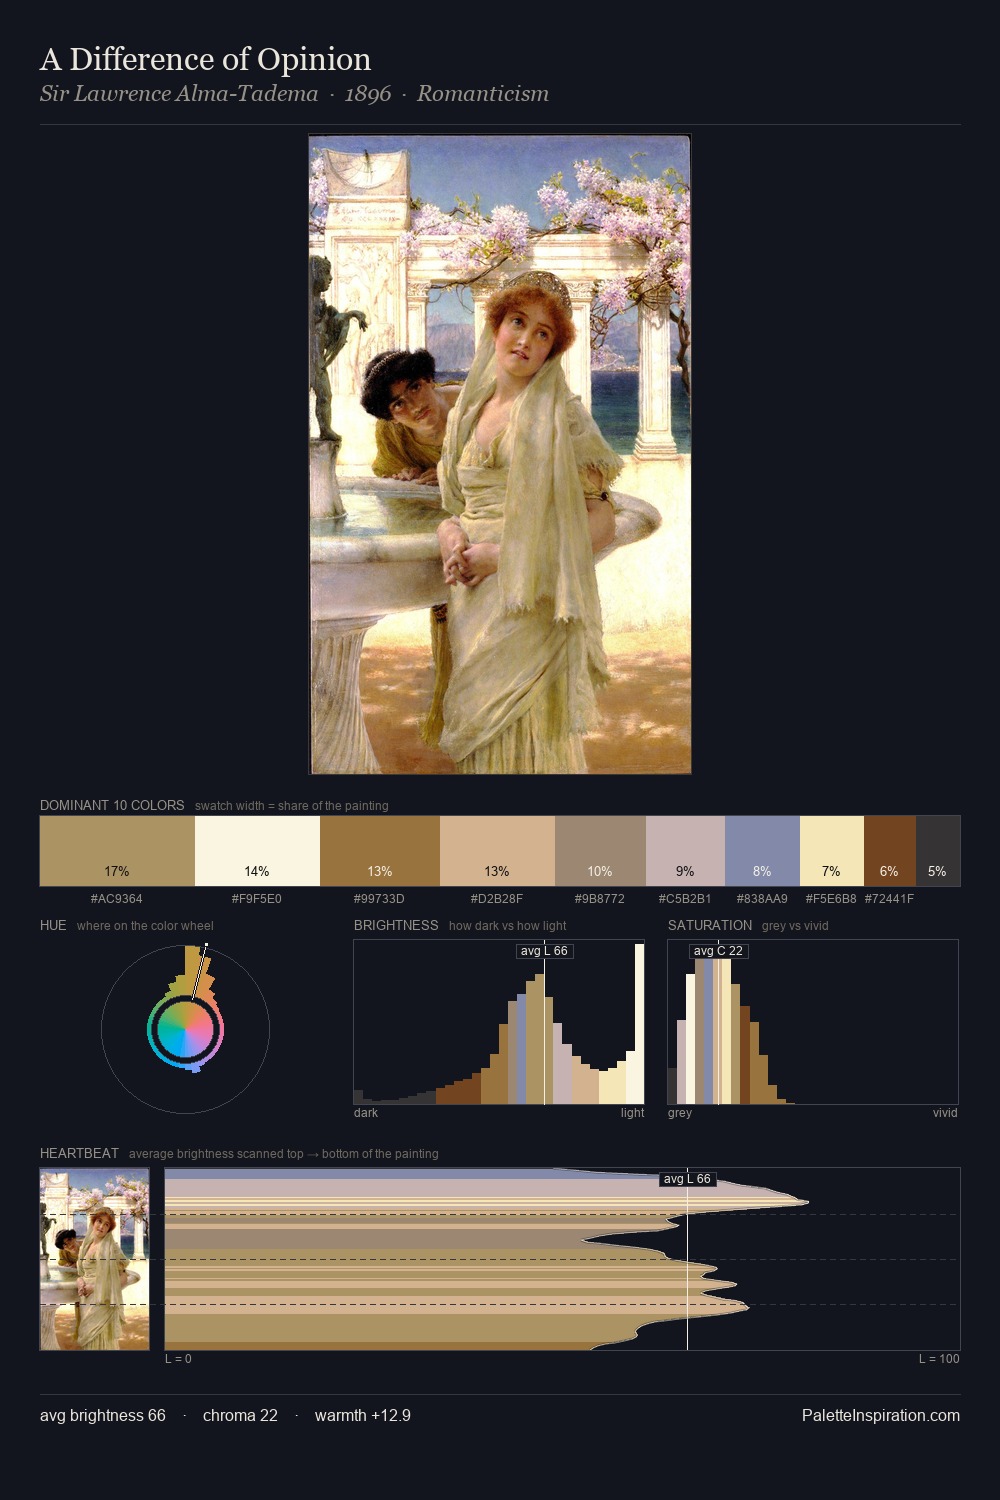The image size is (1000, 1500).
Task: Pick the brown #99733D color swatch
Action: (380, 851)
